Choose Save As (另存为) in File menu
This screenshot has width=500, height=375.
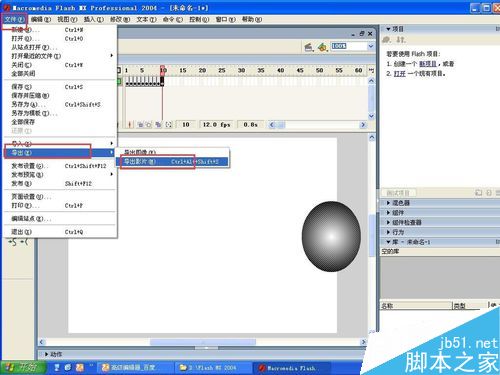pyautogui.click(x=59, y=104)
